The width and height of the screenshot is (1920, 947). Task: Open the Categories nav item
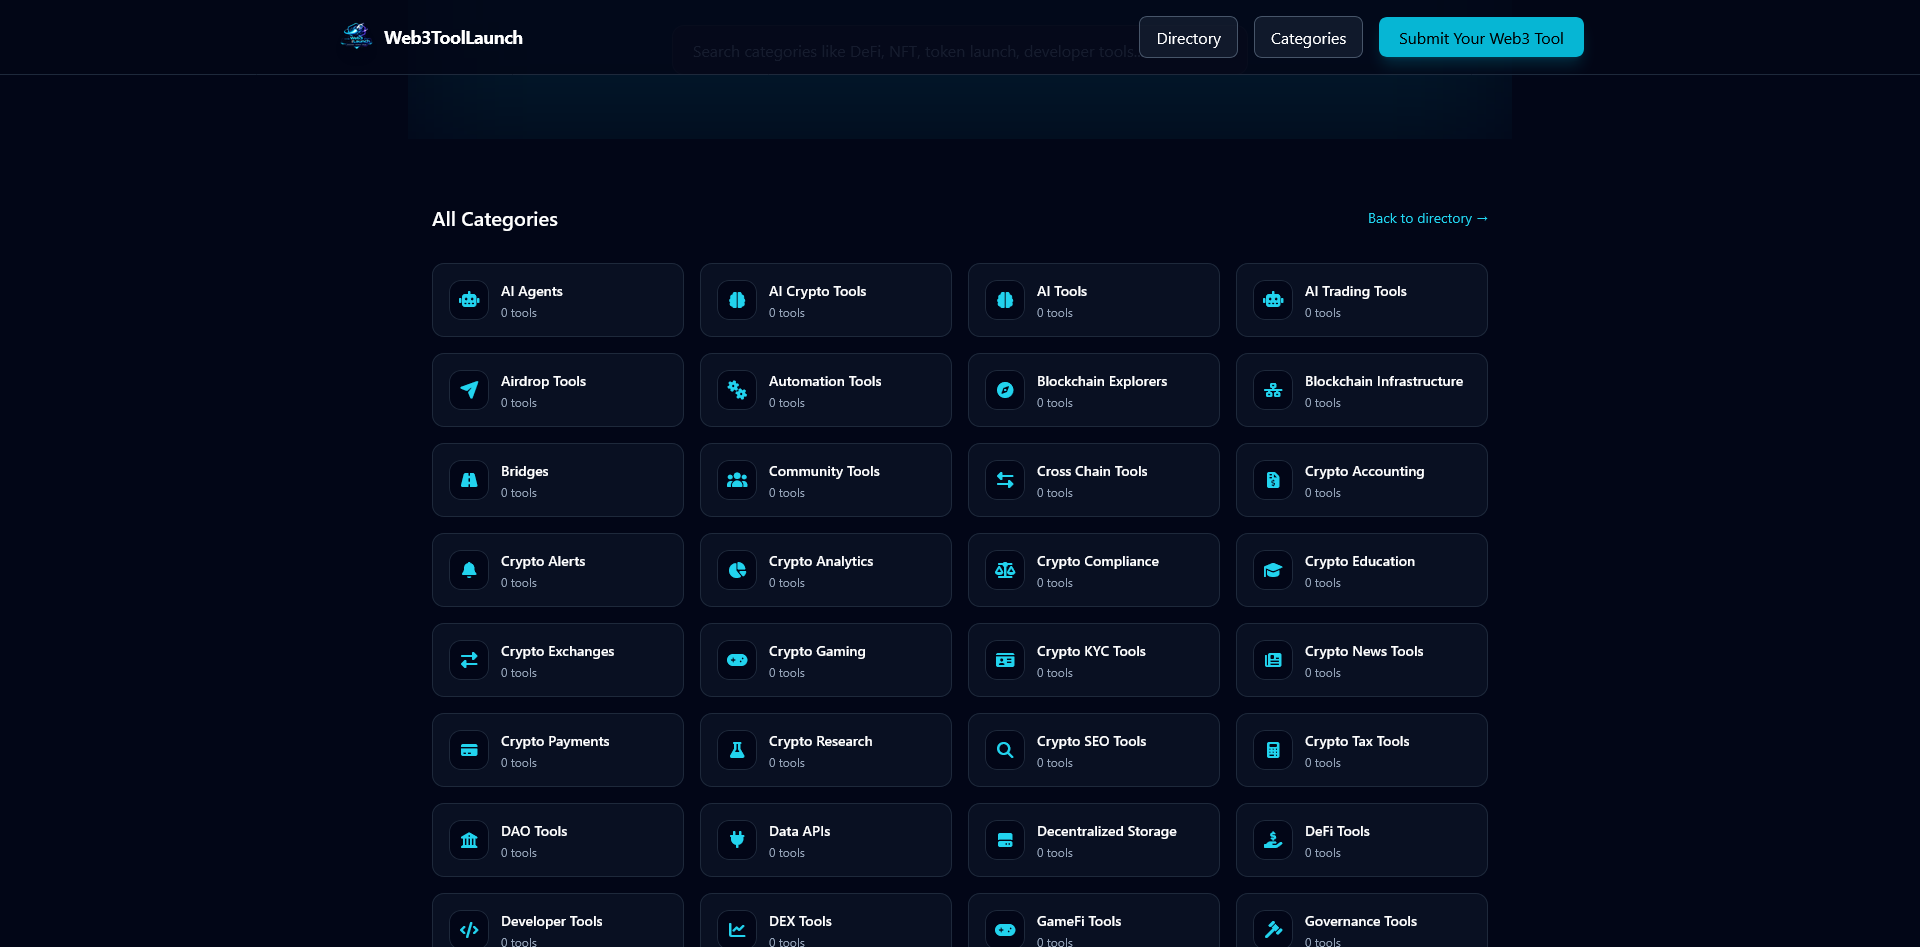tap(1308, 37)
